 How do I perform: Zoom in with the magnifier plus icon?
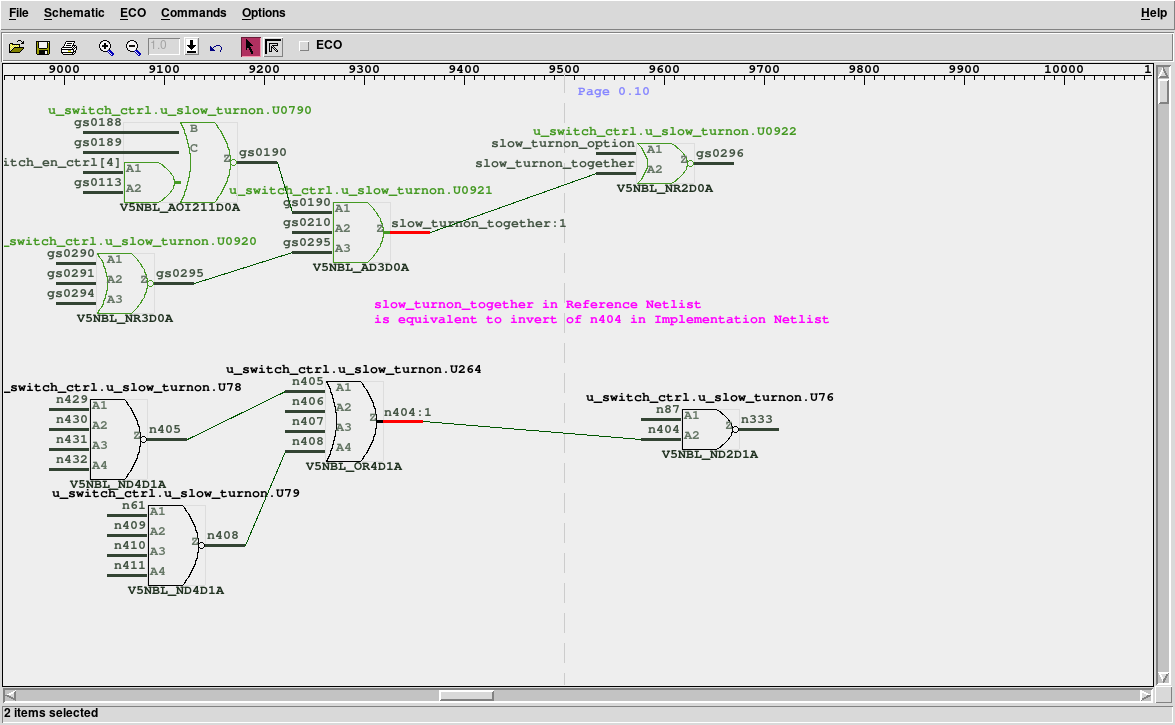coord(107,47)
